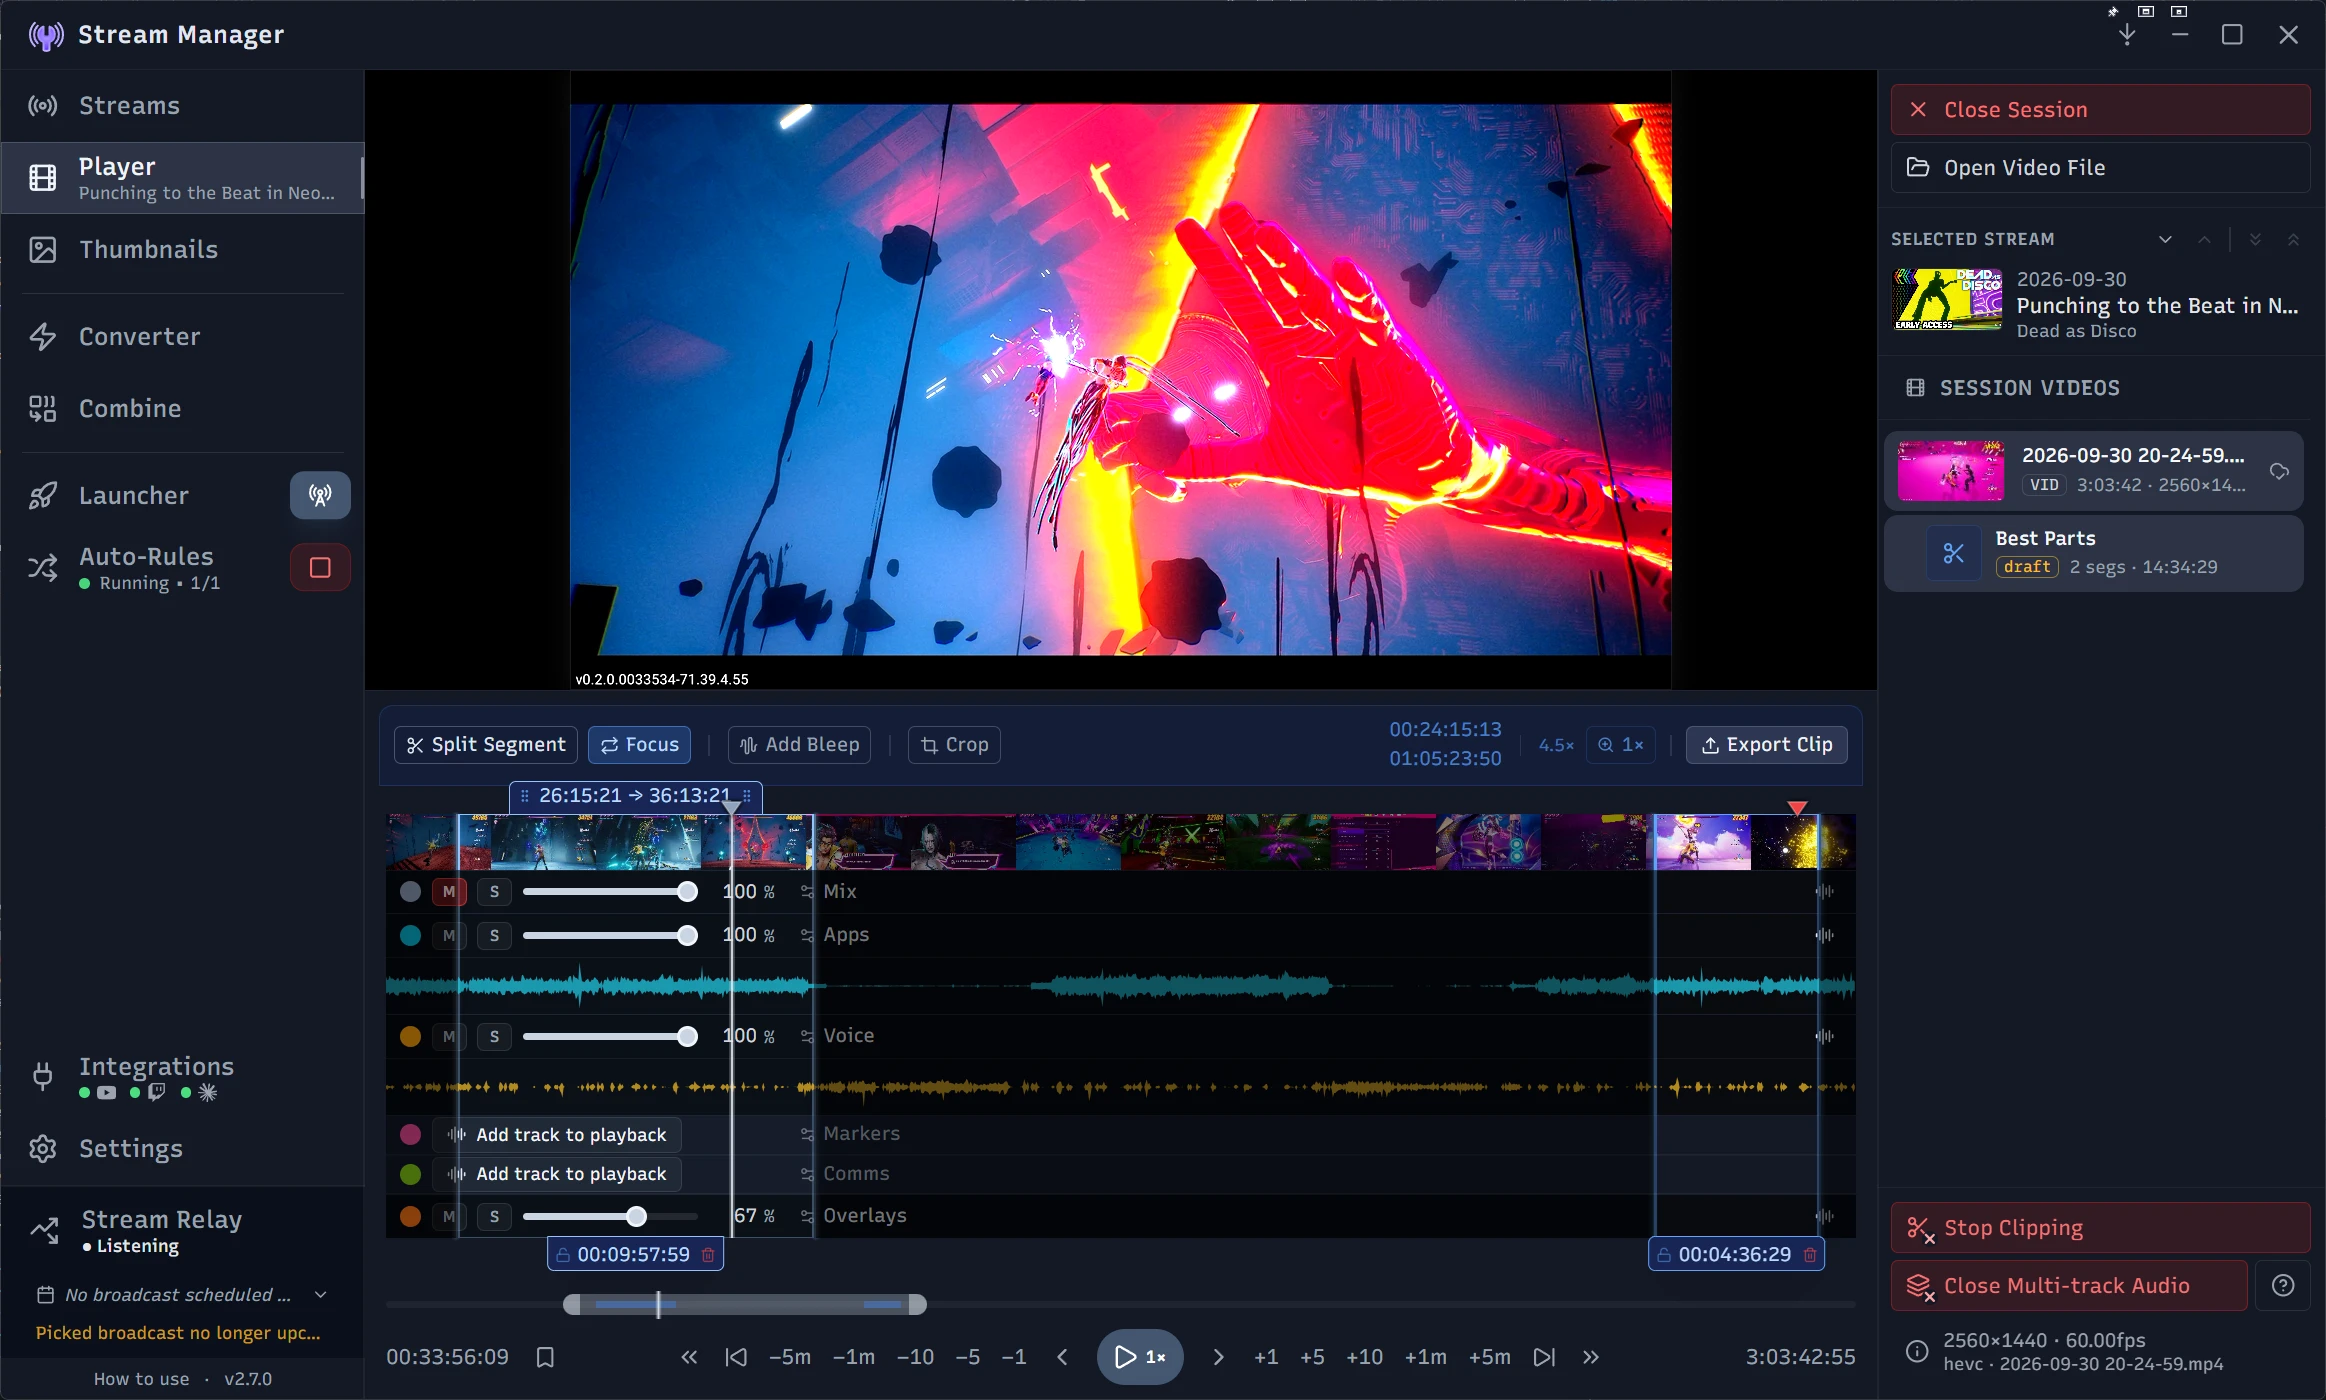
Task: Adjust the Overlays volume slider at 67%
Action: pyautogui.click(x=637, y=1216)
